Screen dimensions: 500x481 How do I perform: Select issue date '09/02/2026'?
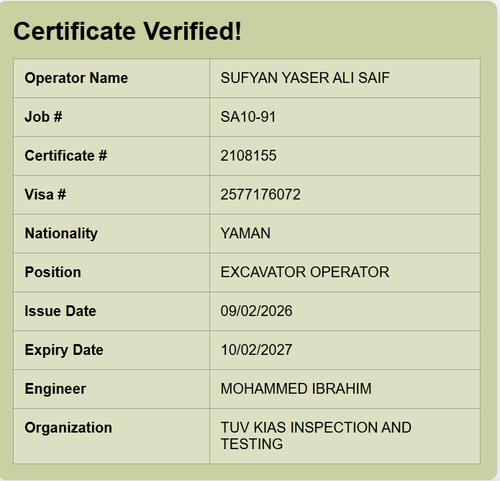tap(256, 311)
